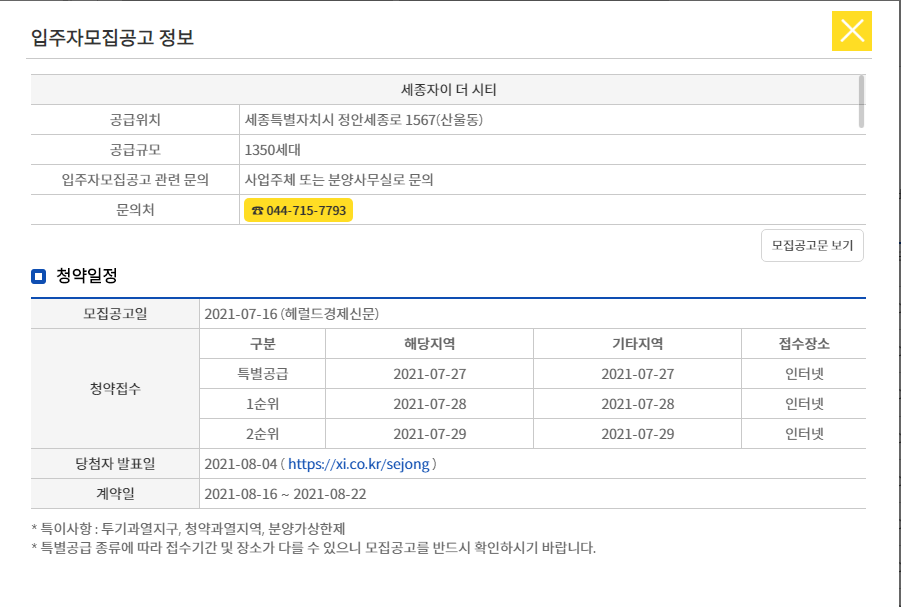Viewport: 901px width, 607px height.
Task: Select the 2021-08-04 announcement date
Action: point(241,464)
